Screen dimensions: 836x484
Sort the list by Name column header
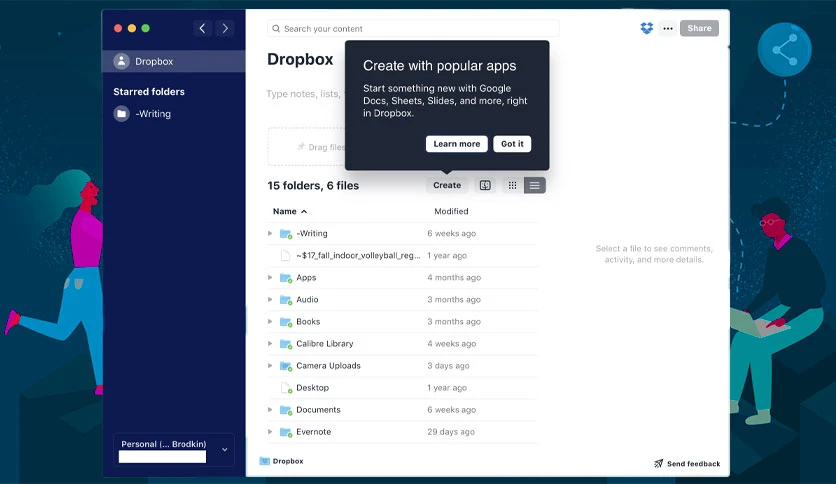290,212
